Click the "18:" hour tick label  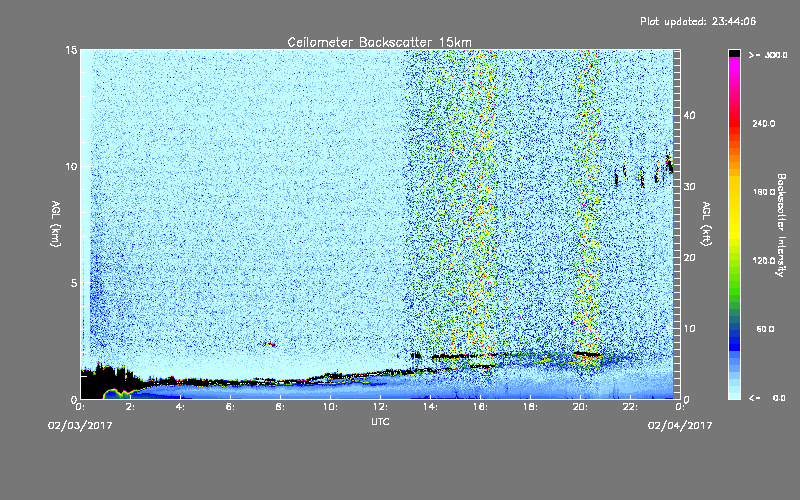[530, 407]
